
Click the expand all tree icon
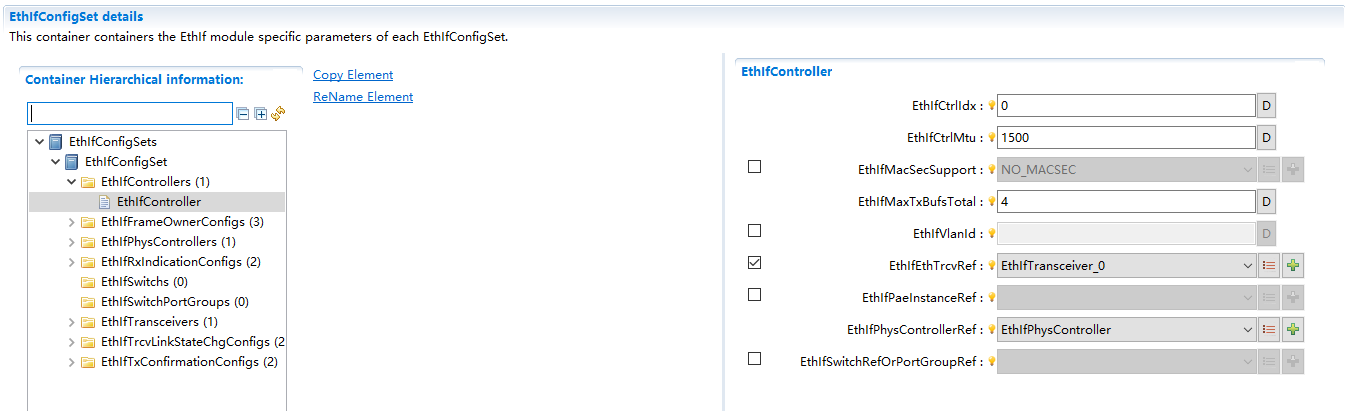click(261, 114)
